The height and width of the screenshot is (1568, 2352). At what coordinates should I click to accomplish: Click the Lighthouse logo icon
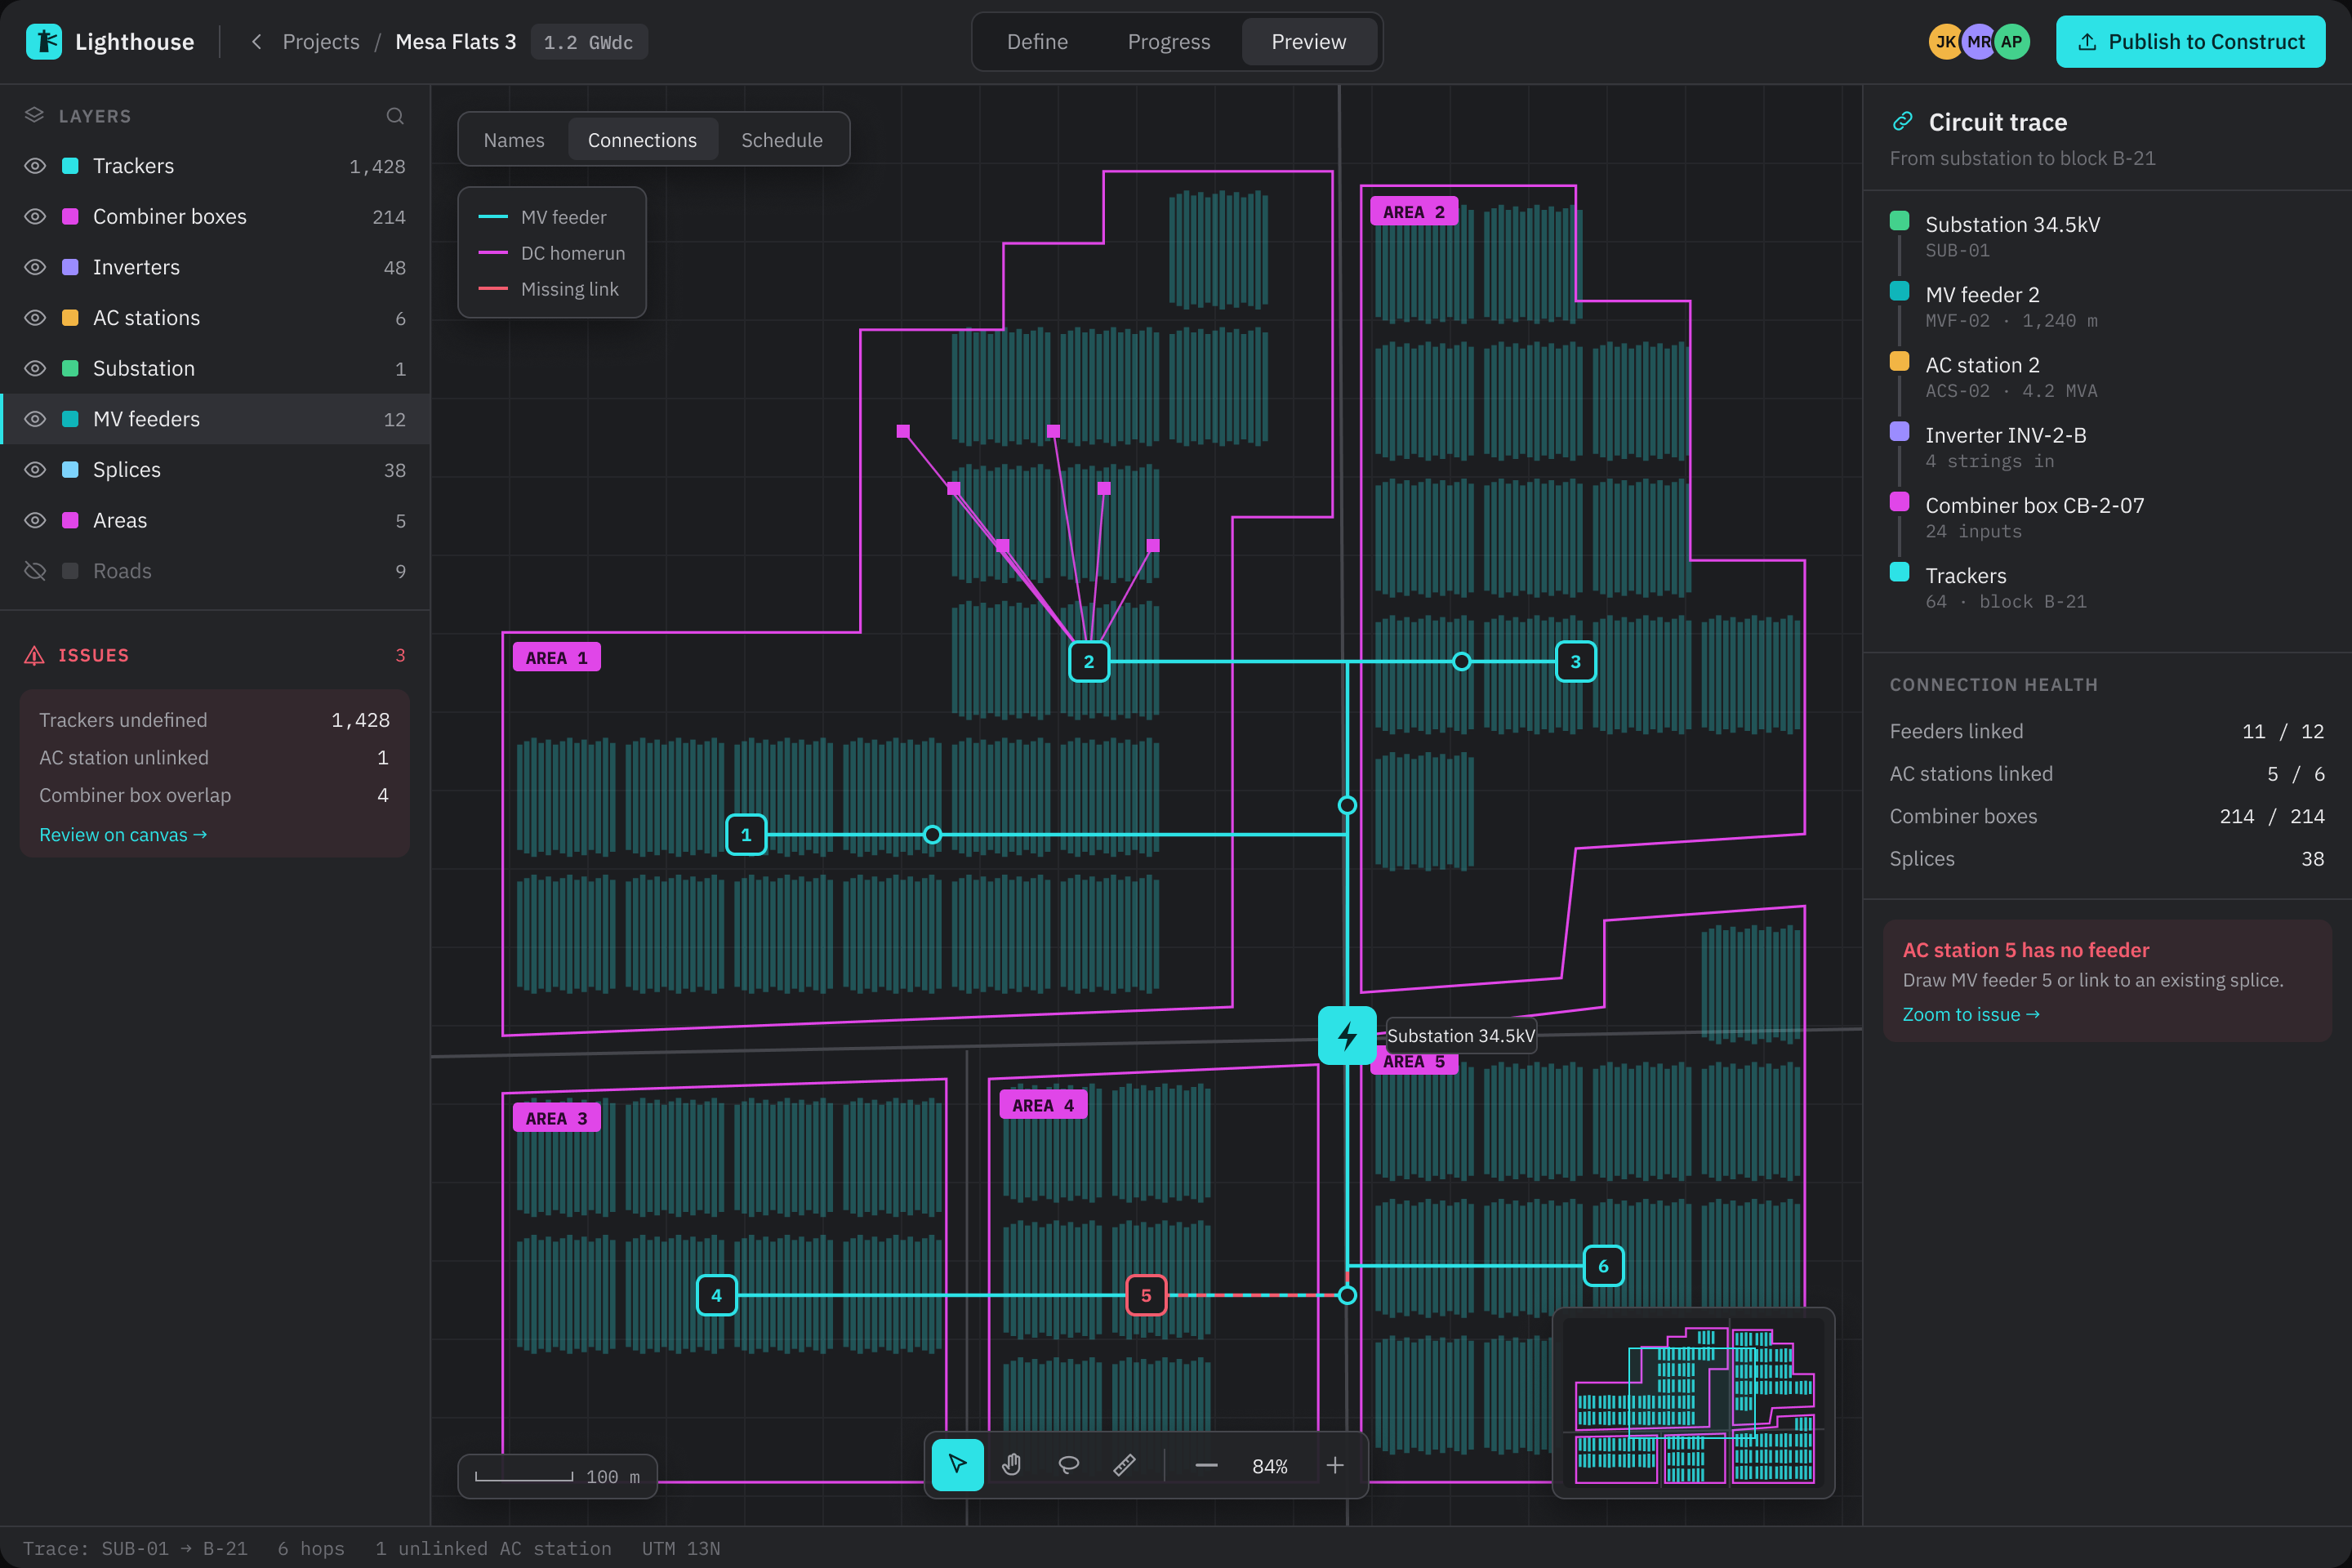[44, 42]
